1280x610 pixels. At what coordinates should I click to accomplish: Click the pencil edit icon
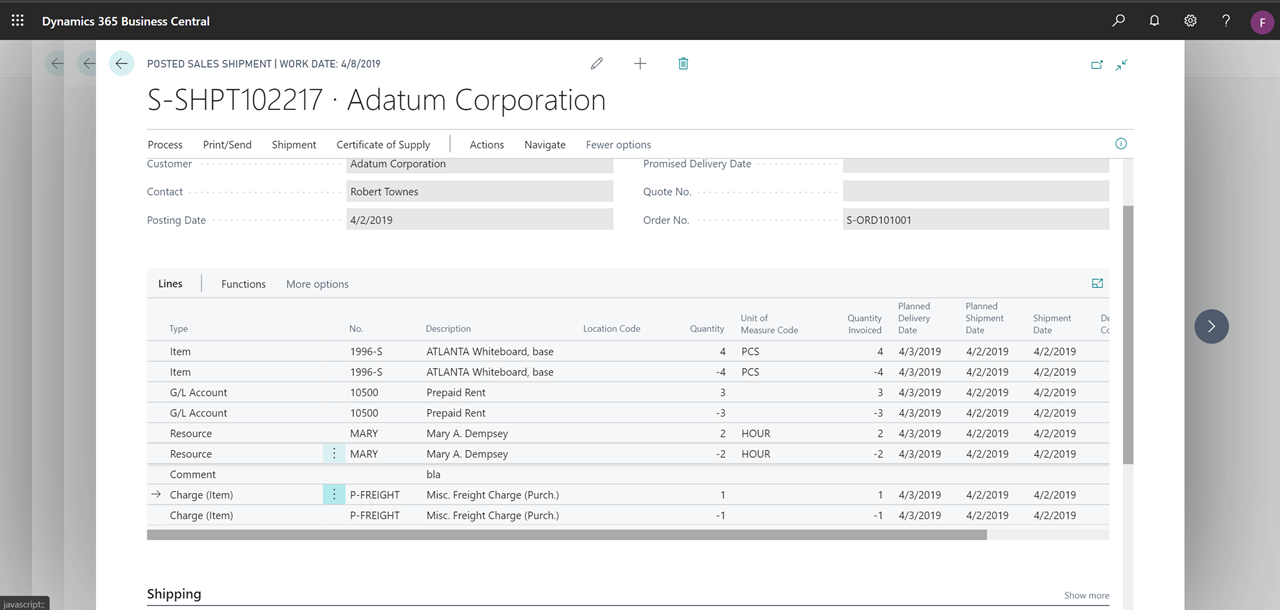(x=597, y=63)
